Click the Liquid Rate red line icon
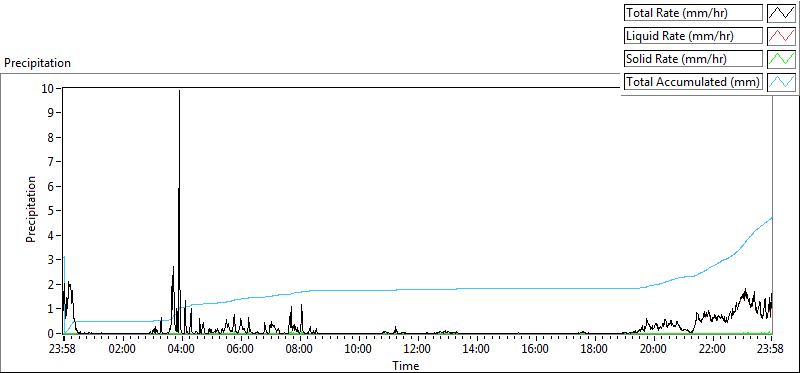Viewport: 800px width, 373px height. point(781,36)
